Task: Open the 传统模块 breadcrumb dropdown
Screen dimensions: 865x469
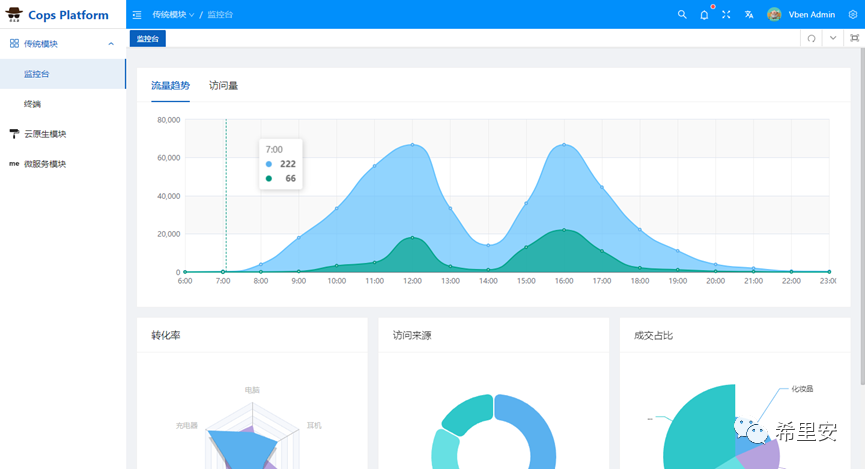Action: 173,15
